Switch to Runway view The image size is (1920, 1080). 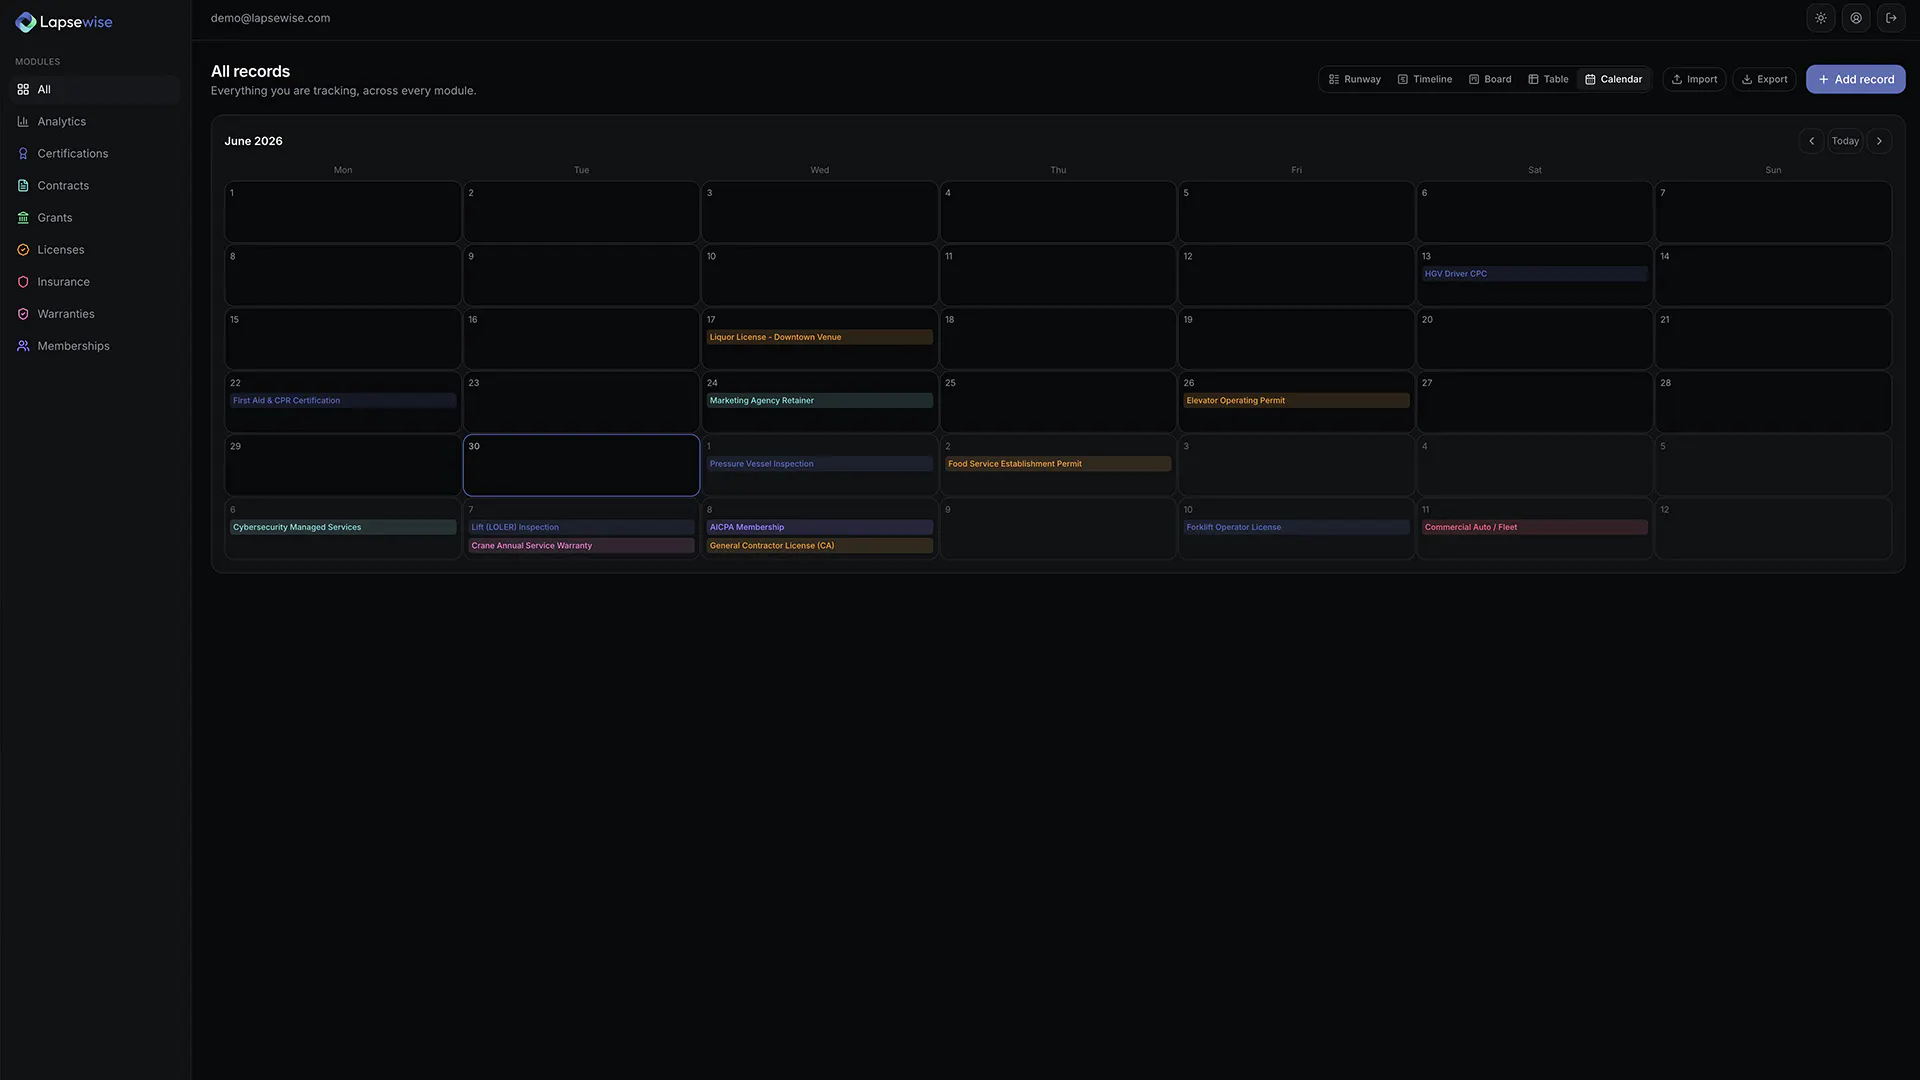[1354, 79]
